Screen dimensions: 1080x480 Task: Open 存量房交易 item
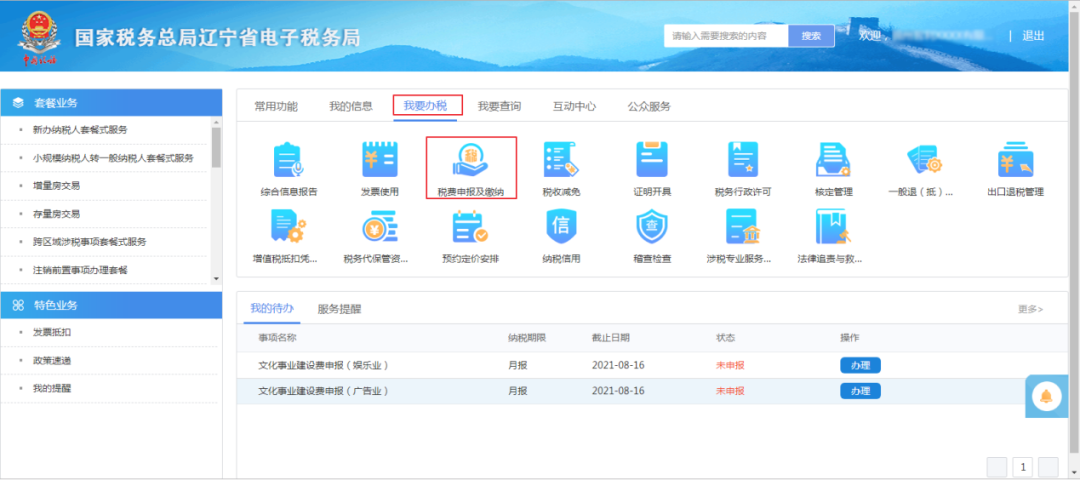click(x=56, y=214)
